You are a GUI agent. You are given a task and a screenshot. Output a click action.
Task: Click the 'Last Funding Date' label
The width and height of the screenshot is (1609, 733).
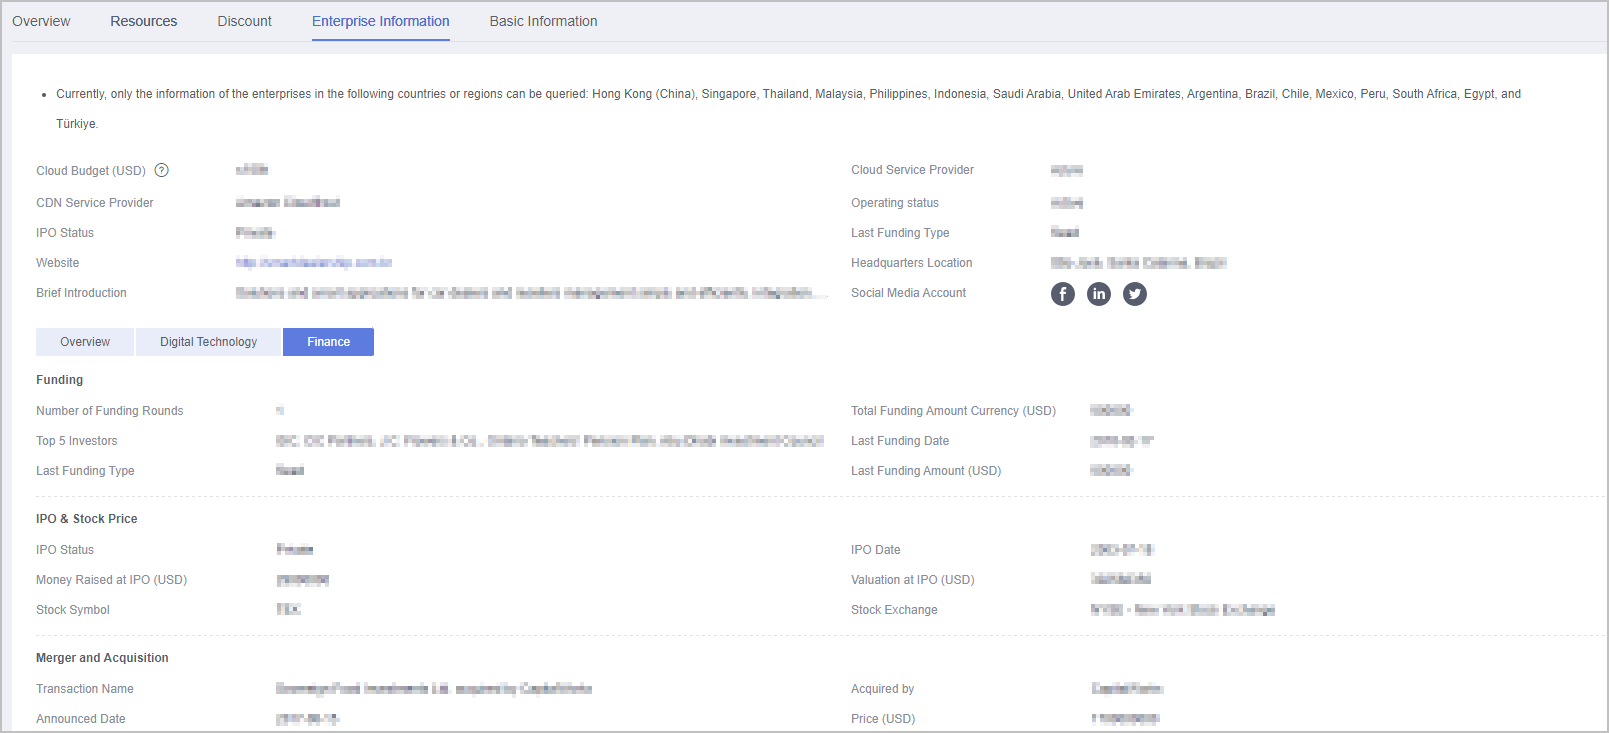point(900,441)
